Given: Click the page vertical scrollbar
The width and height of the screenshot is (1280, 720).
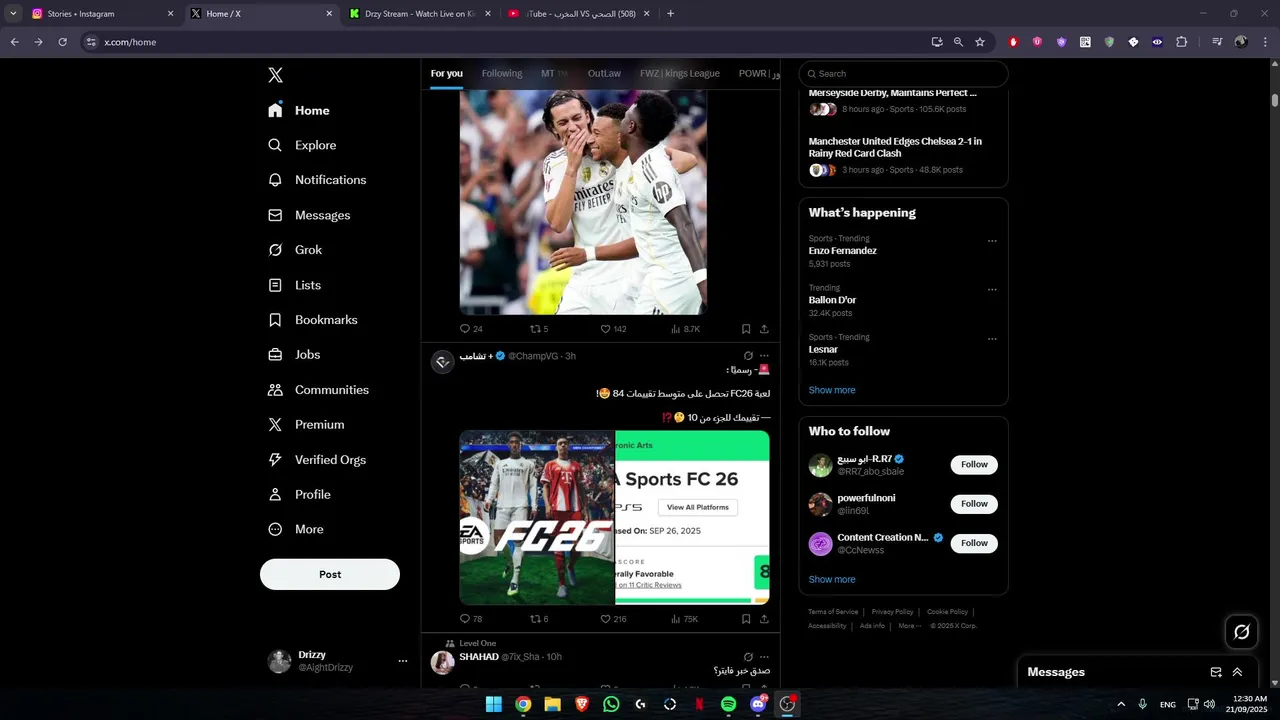Looking at the screenshot, I should 1275,100.
